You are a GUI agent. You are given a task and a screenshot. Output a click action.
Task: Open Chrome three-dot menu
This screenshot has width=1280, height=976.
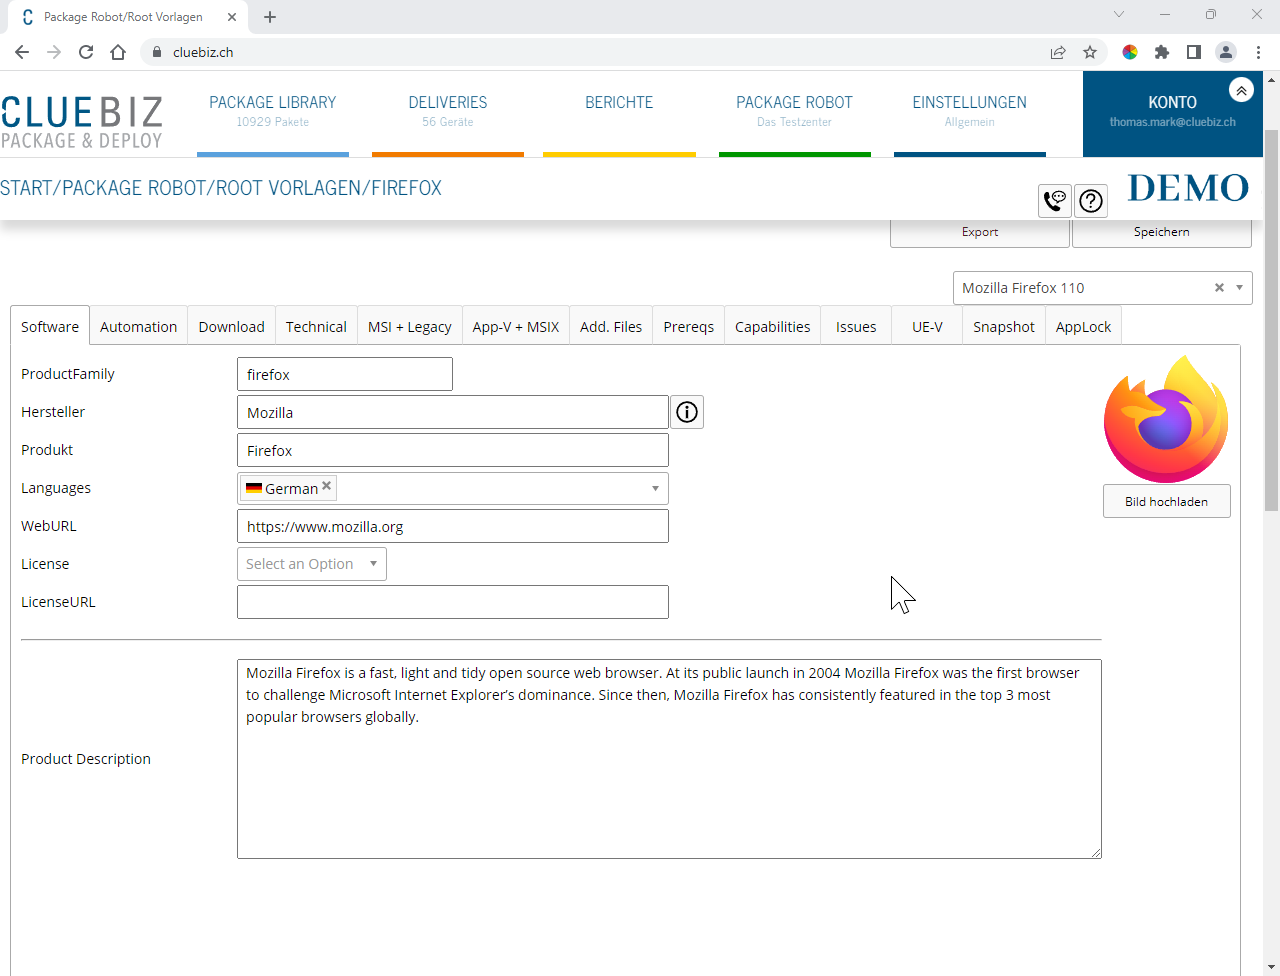tap(1258, 52)
